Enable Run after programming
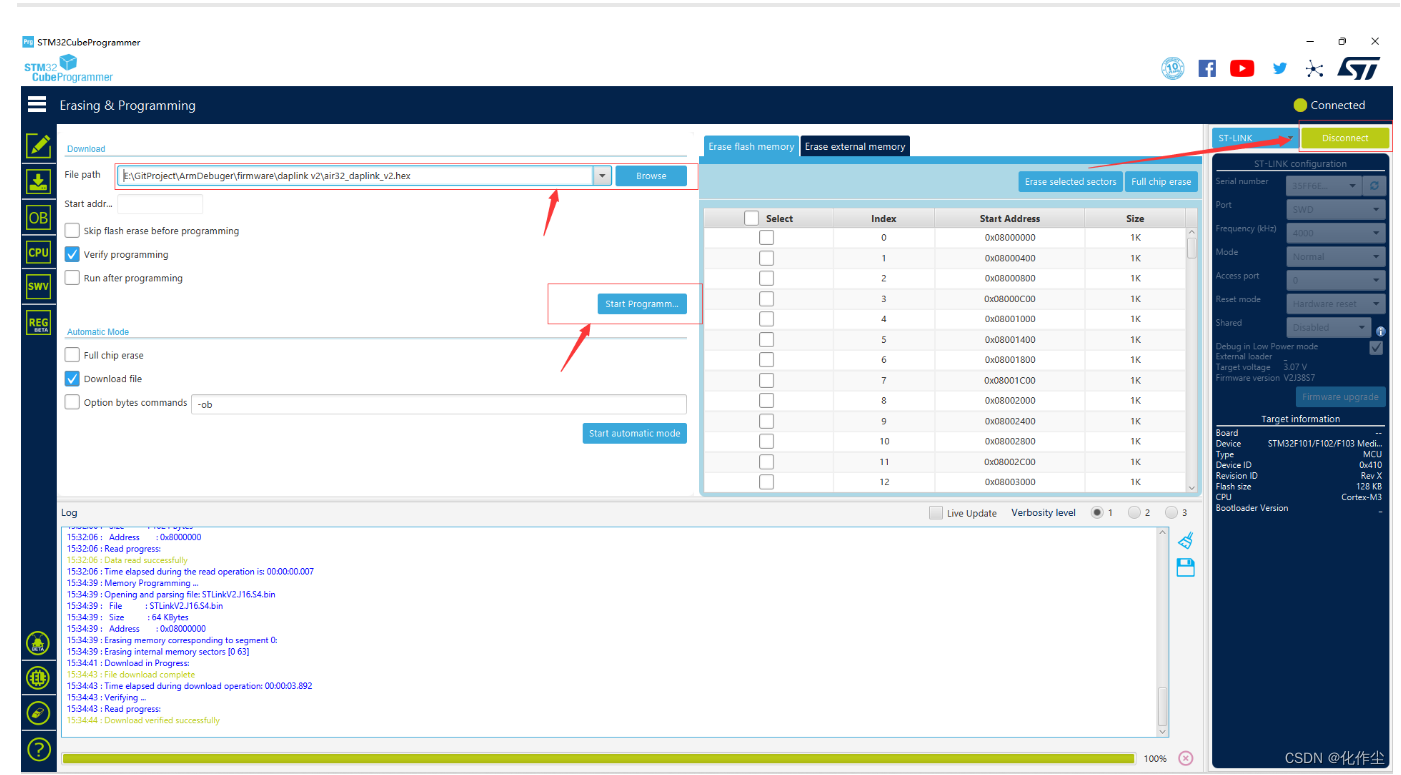 [x=72, y=277]
